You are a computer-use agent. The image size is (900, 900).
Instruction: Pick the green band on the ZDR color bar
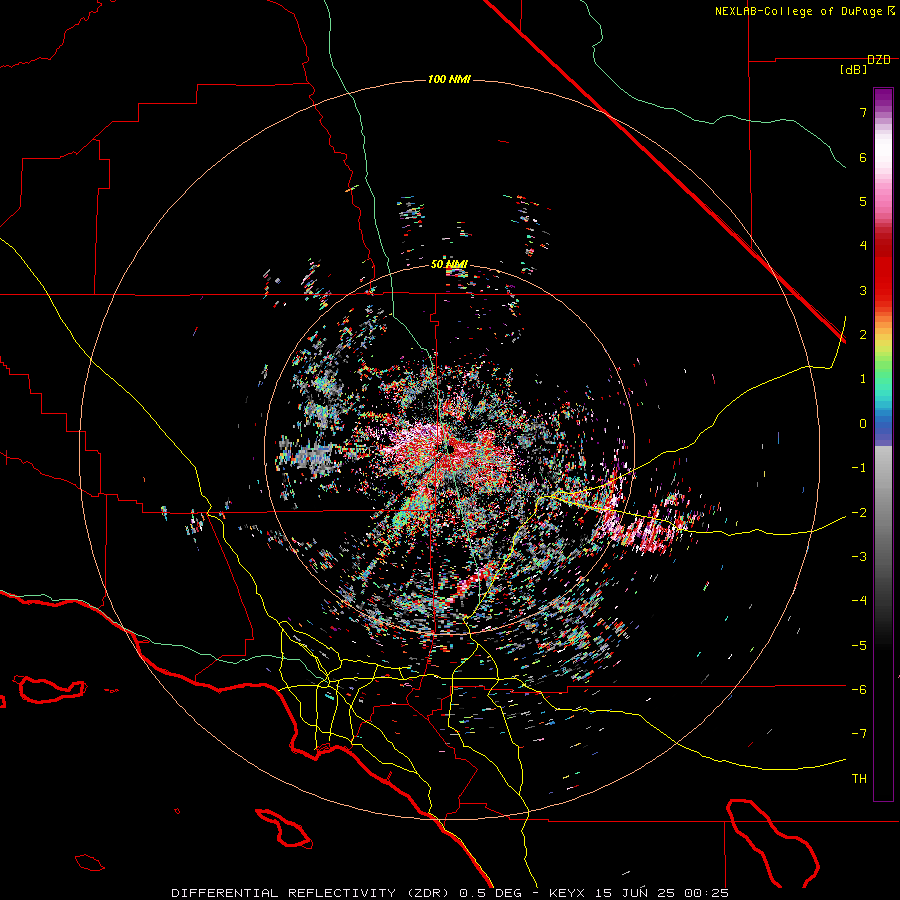pyautogui.click(x=883, y=370)
